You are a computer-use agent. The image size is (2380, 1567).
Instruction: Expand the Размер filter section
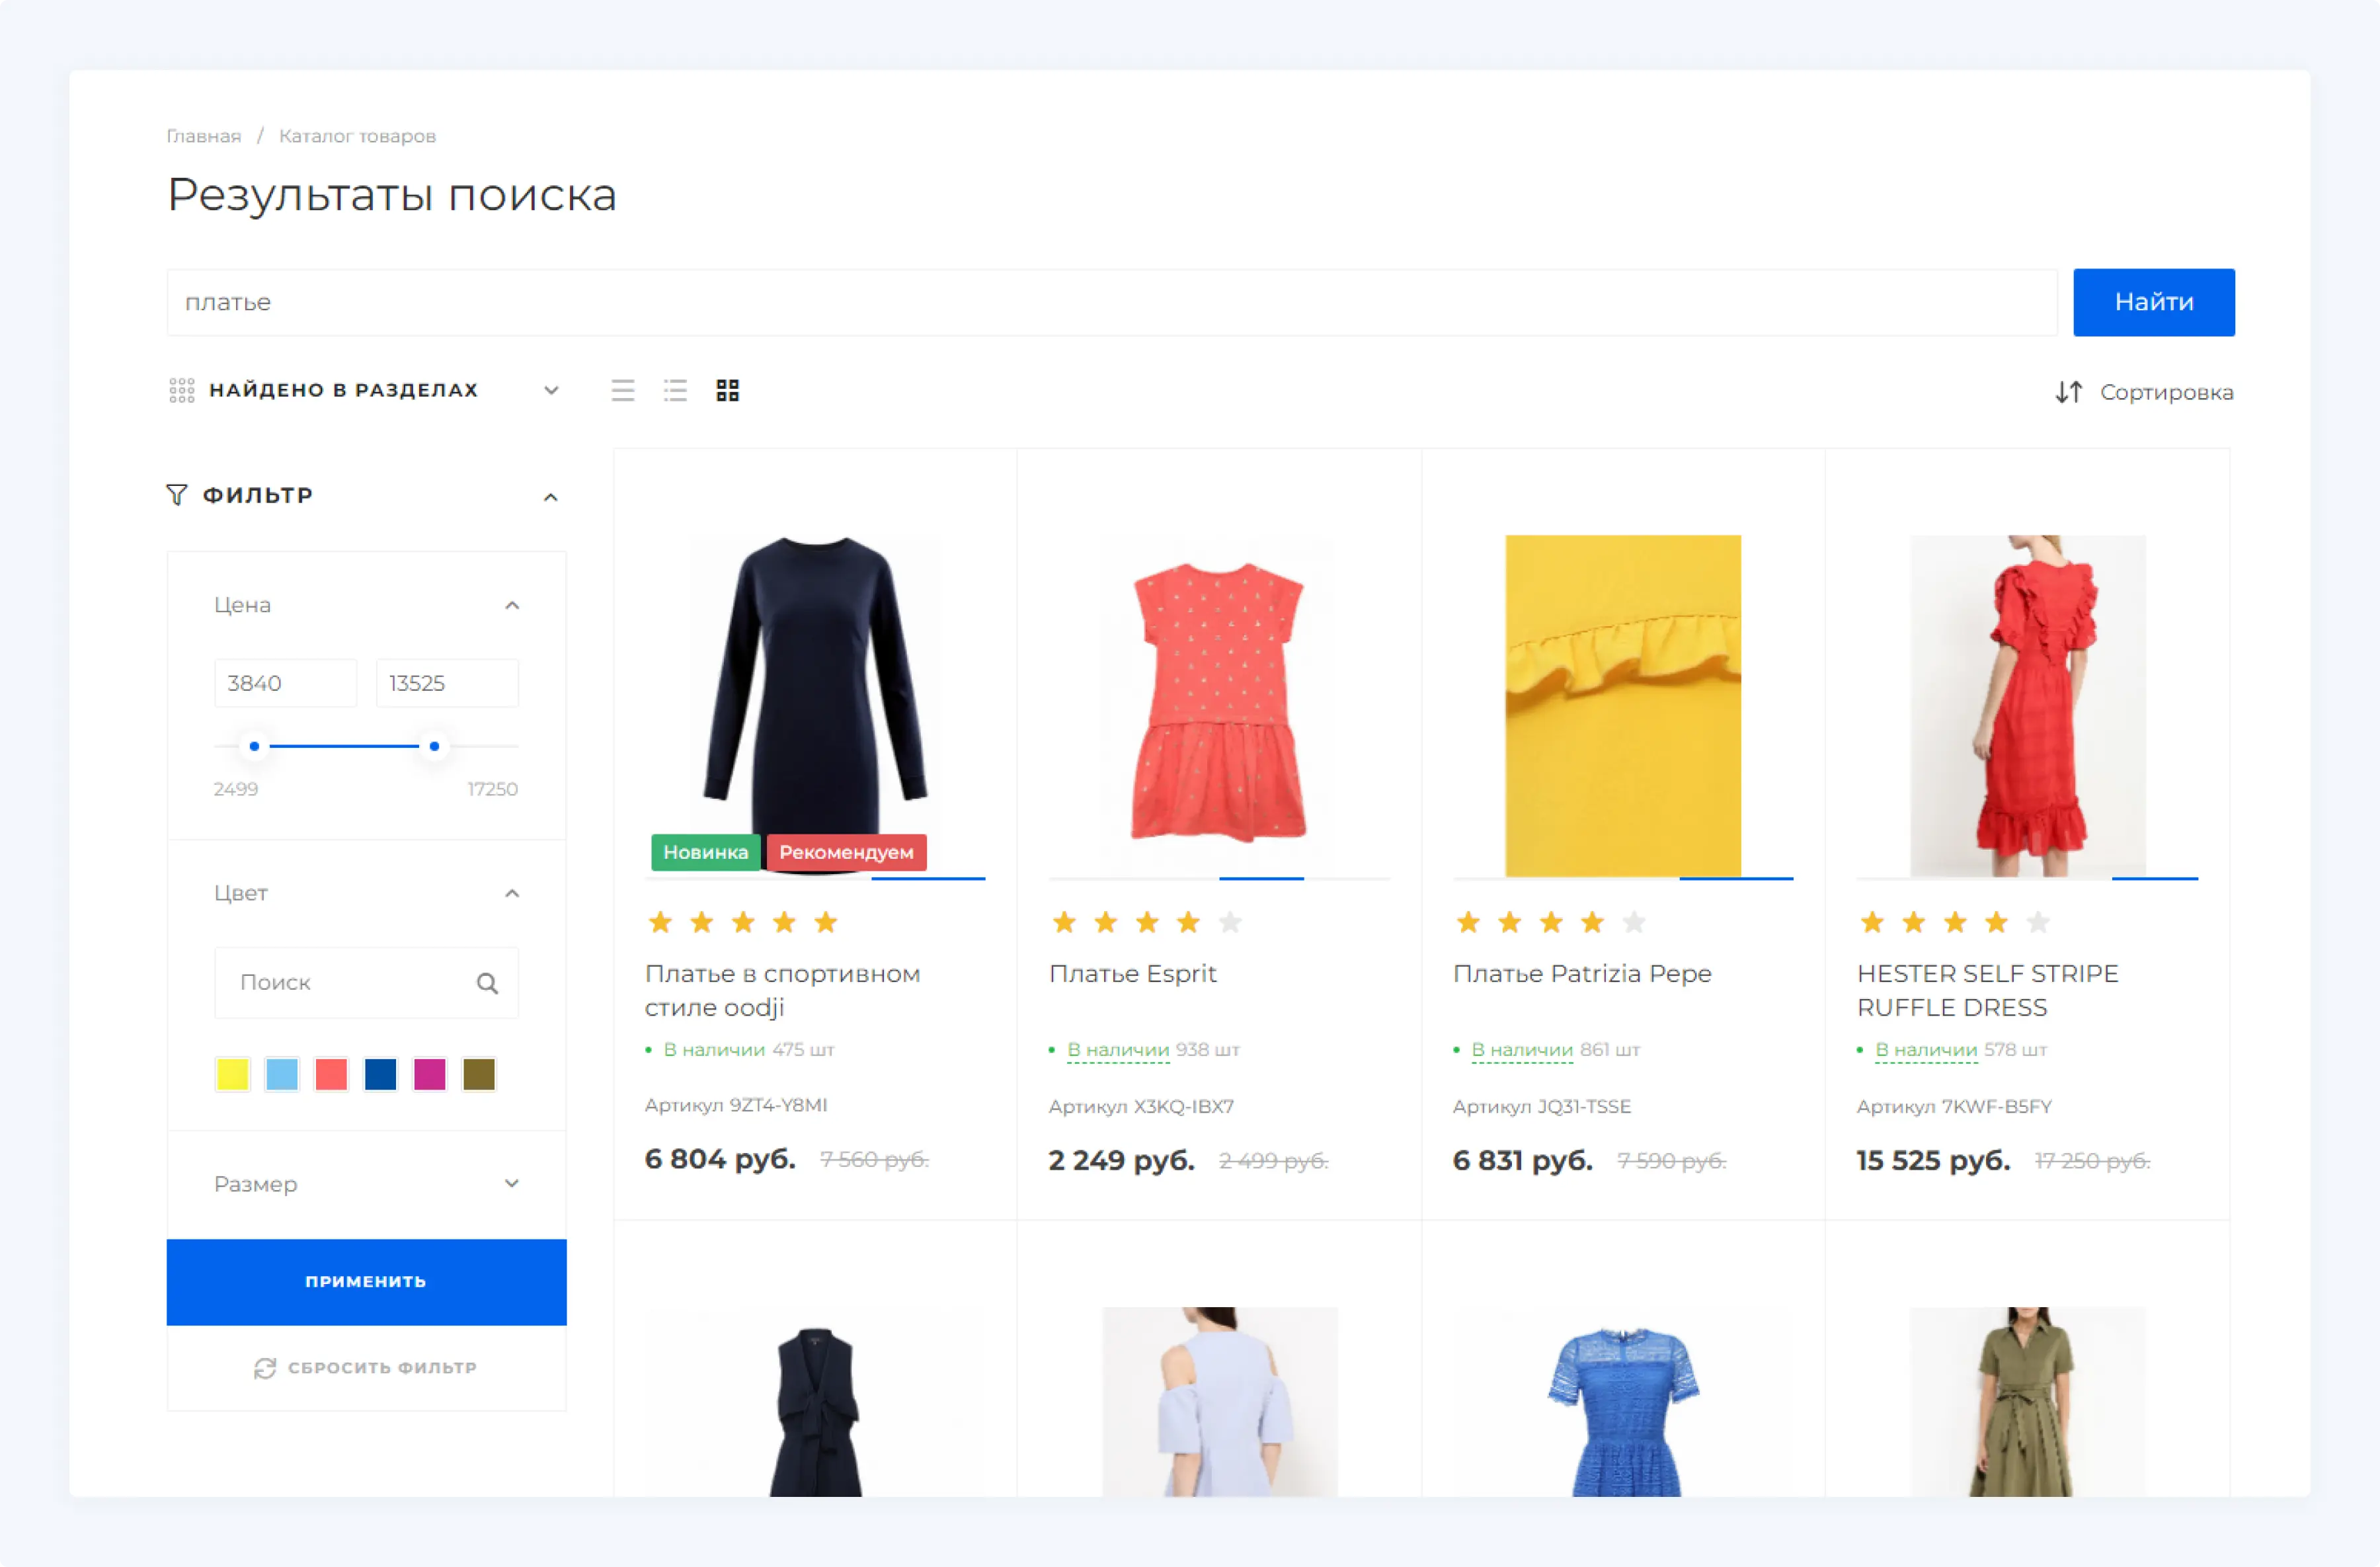coord(512,1183)
